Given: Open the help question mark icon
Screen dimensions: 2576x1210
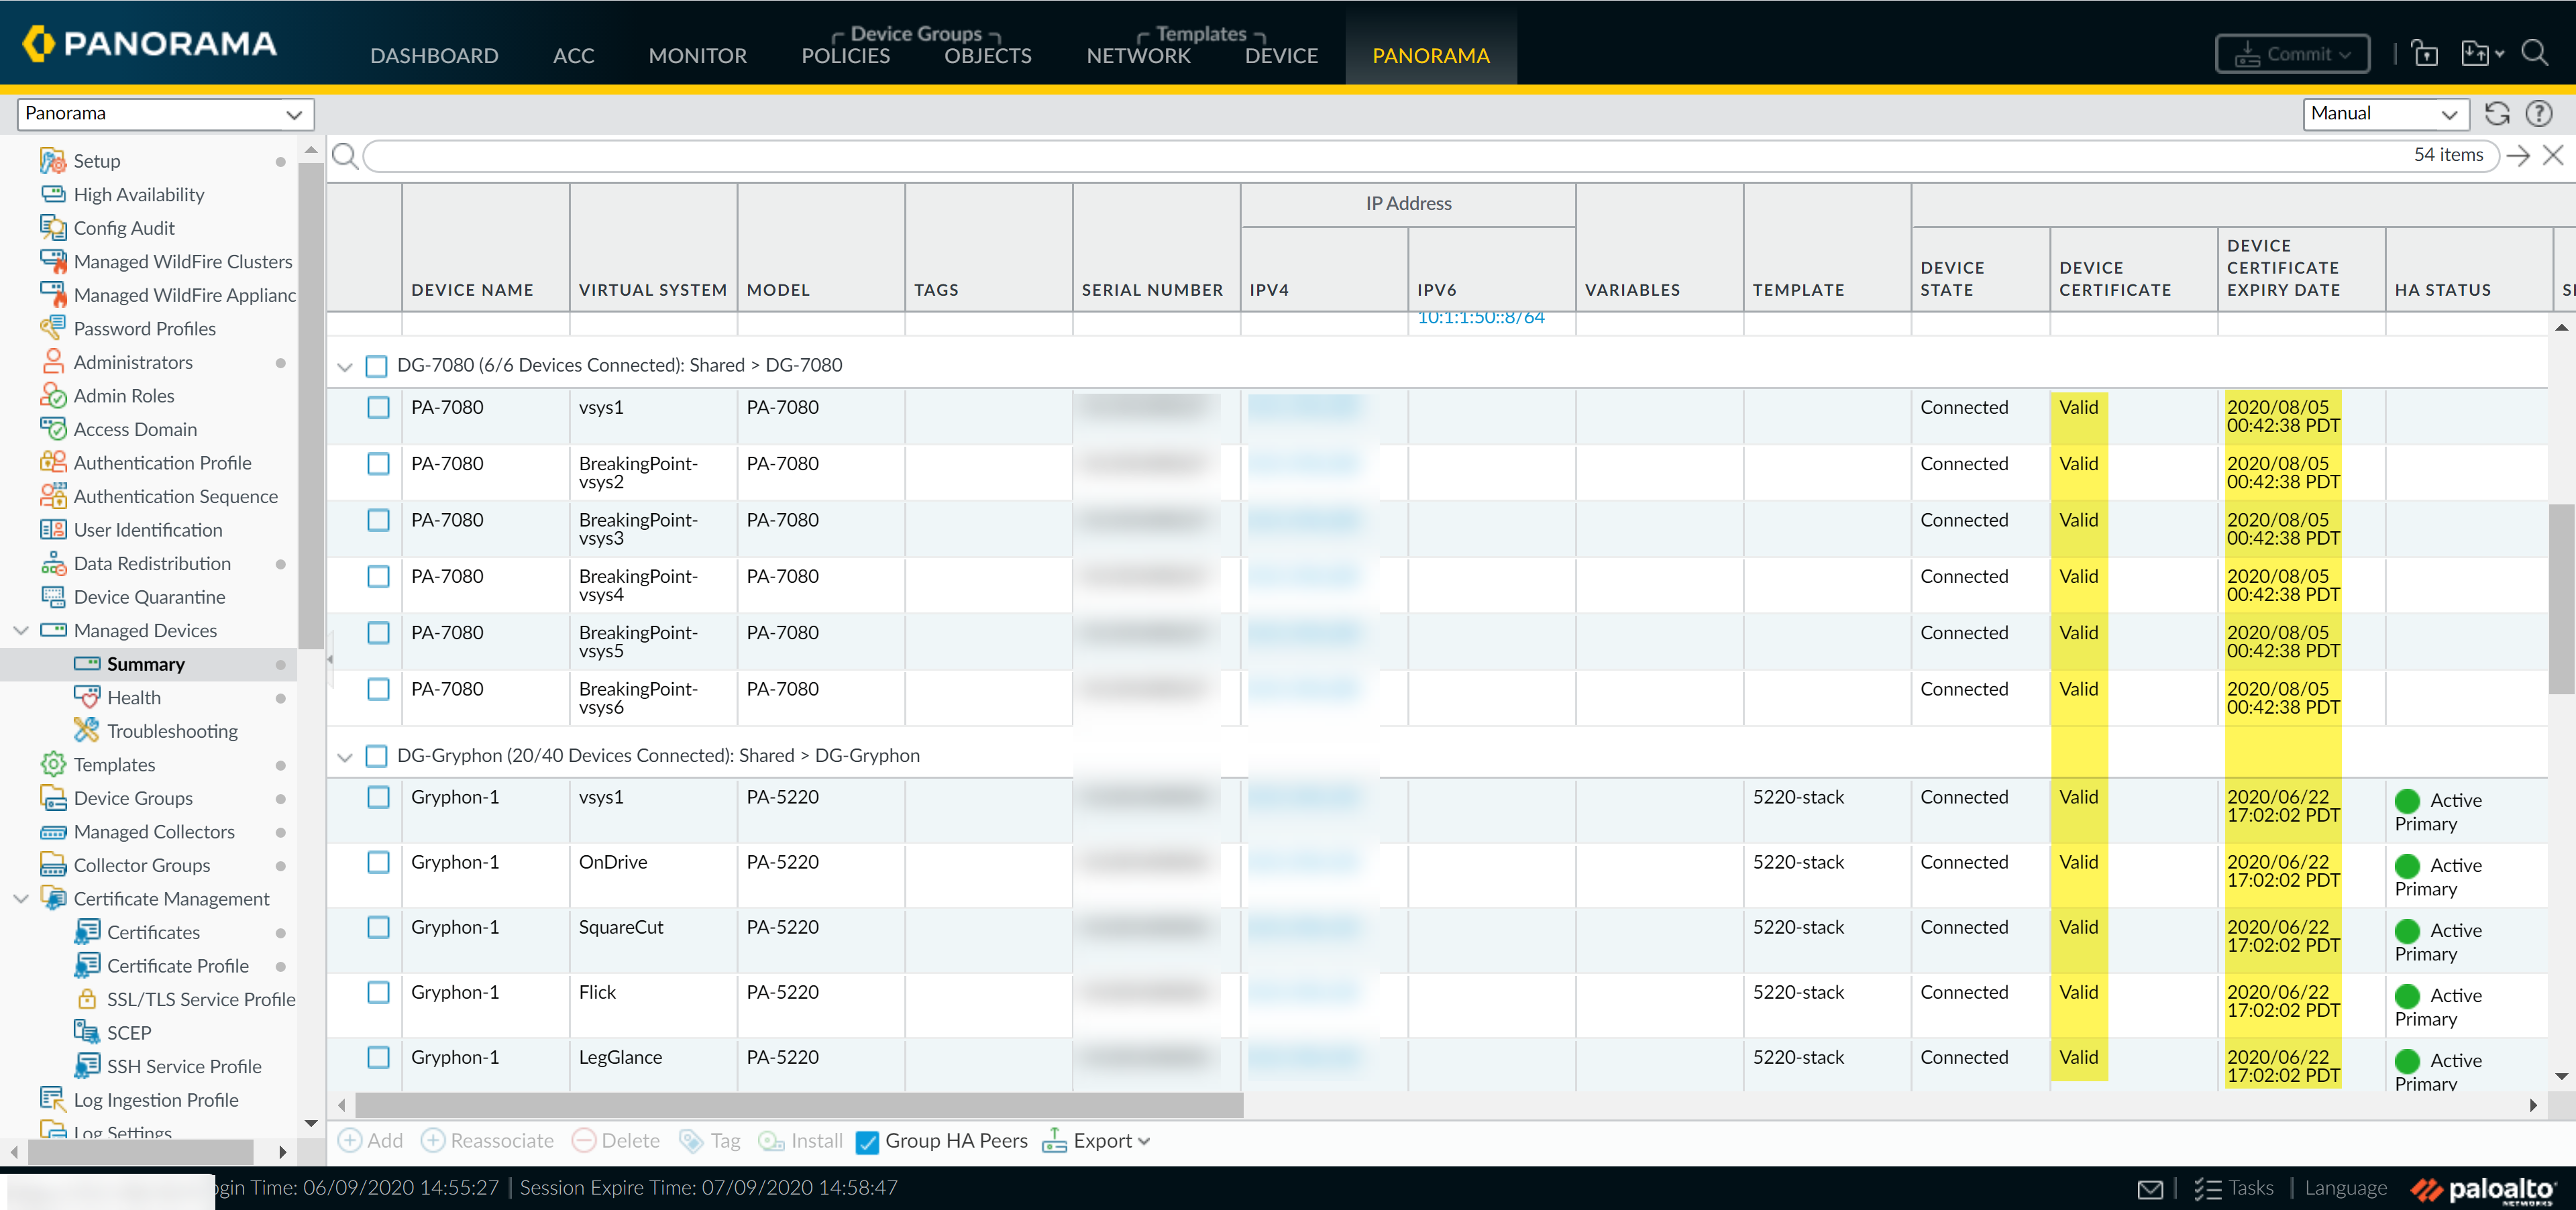Looking at the screenshot, I should click(x=2538, y=113).
